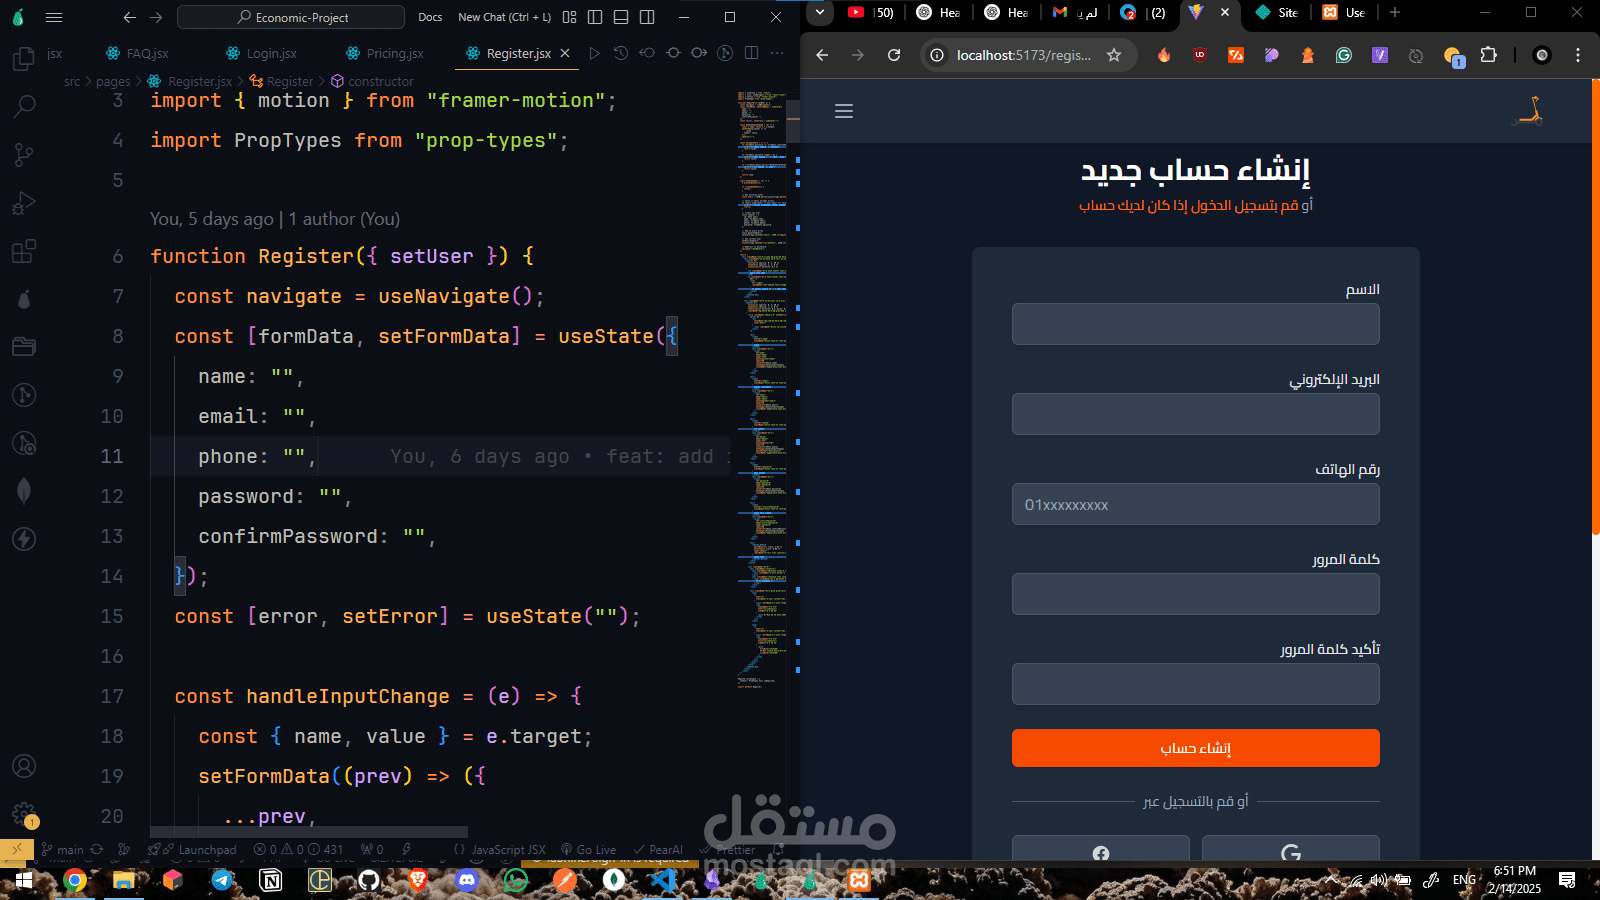Image resolution: width=1600 pixels, height=900 pixels.
Task: Open errors and warnings count in the status bar
Action: (x=299, y=850)
